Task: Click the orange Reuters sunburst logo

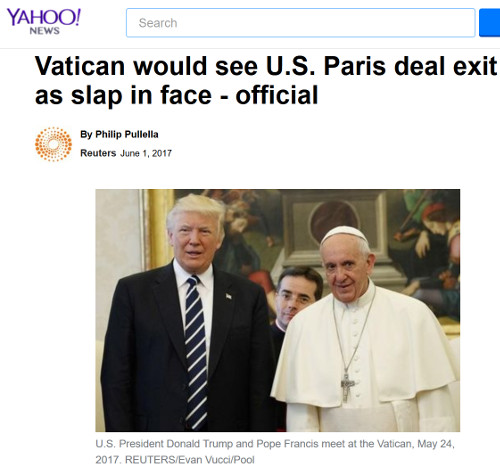Action: coord(53,144)
